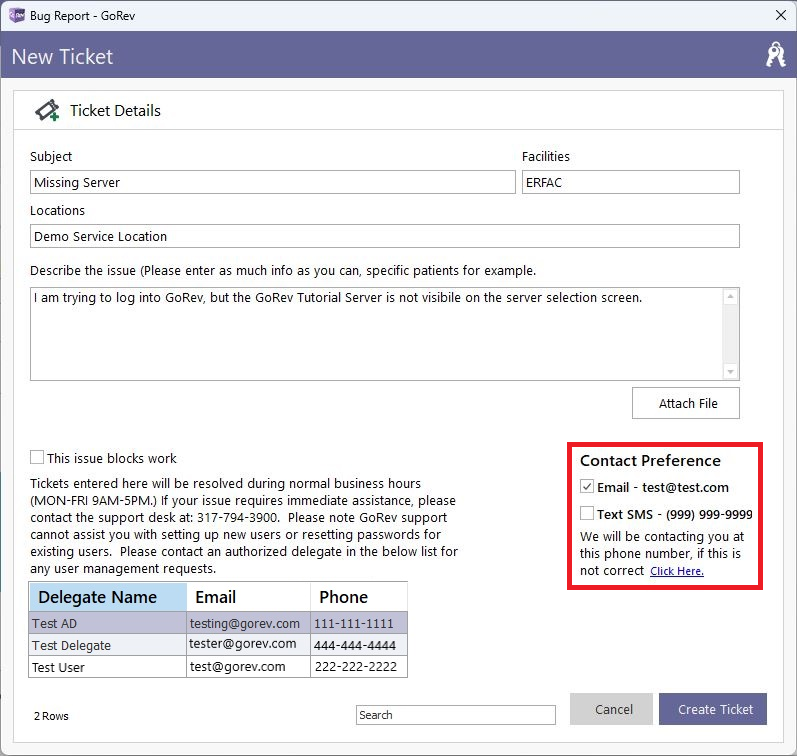Click the testing@gorev.com email cell
Screen dimensions: 797x756
(249, 623)
